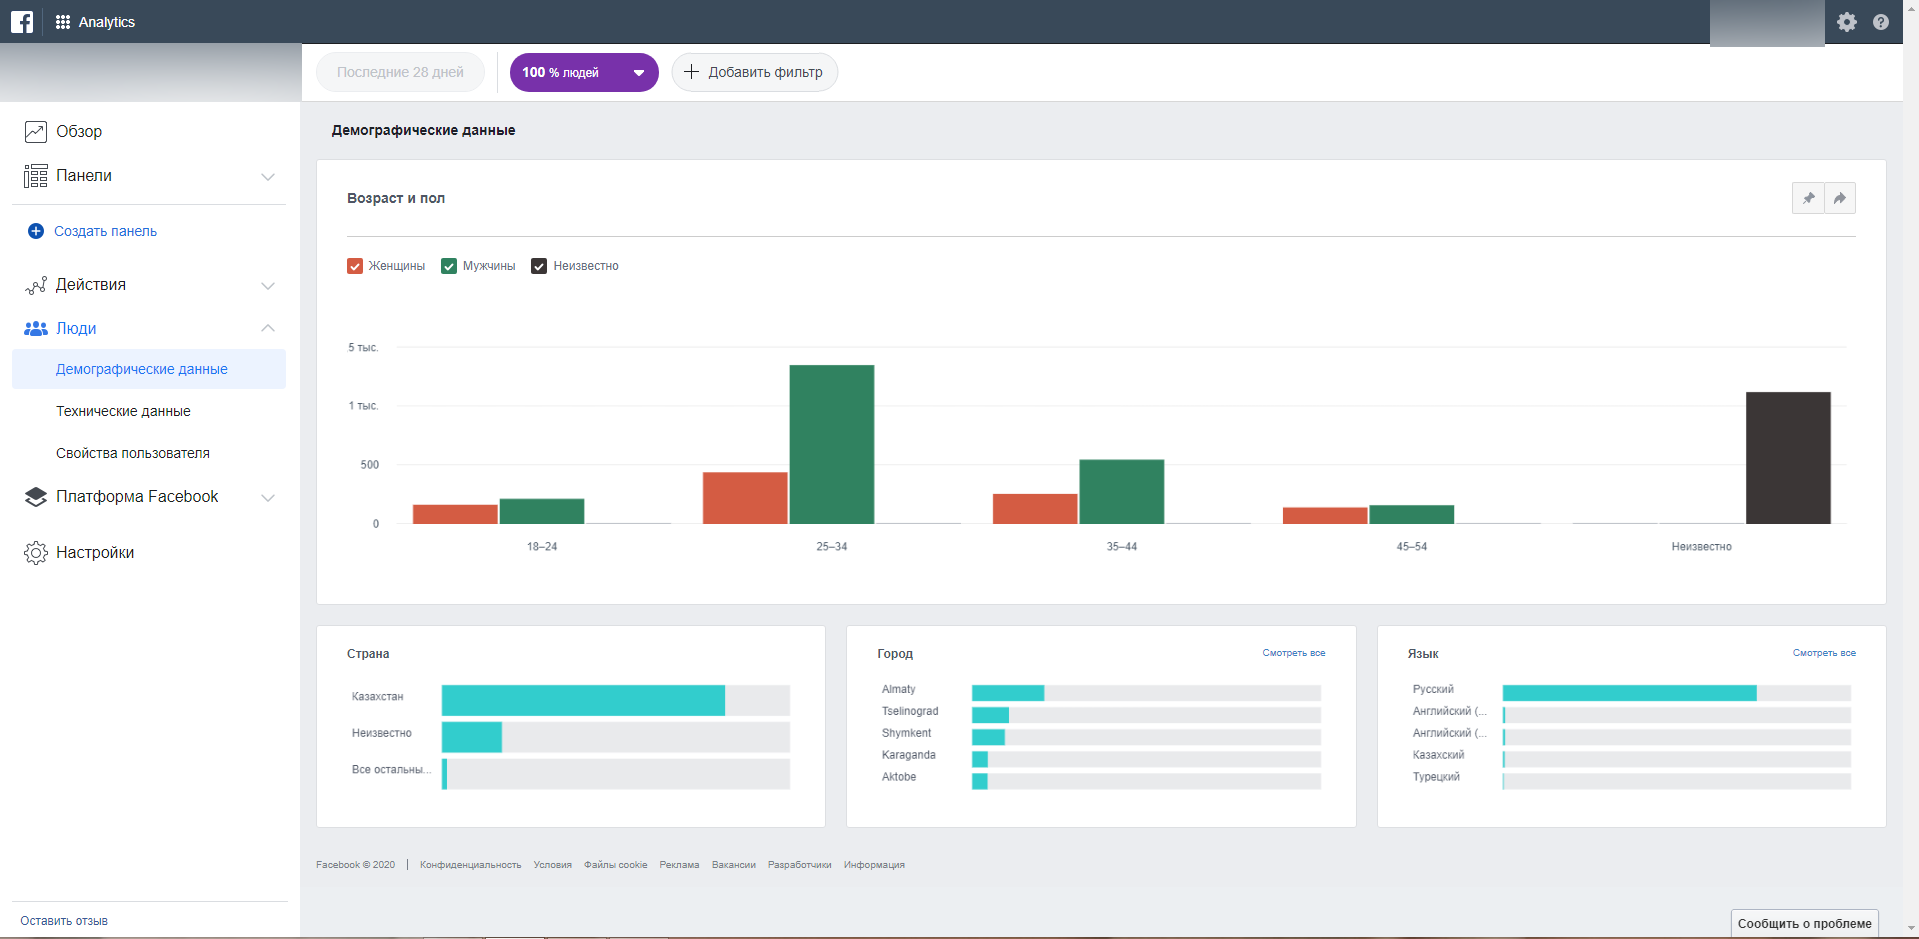
Task: Uncheck the Женщины checkbox
Action: 355,266
